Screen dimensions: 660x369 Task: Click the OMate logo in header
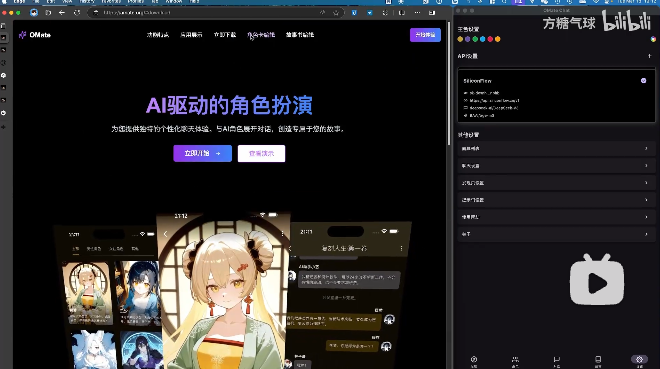35,35
